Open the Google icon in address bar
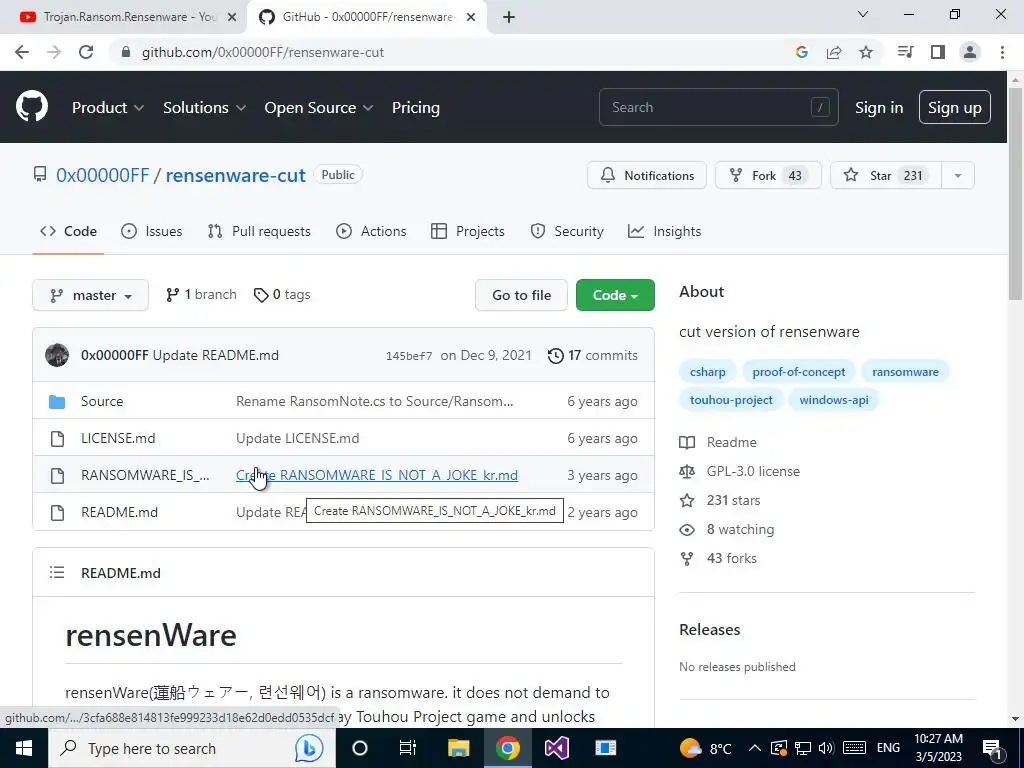Screen dimensions: 1024x768 coord(802,52)
